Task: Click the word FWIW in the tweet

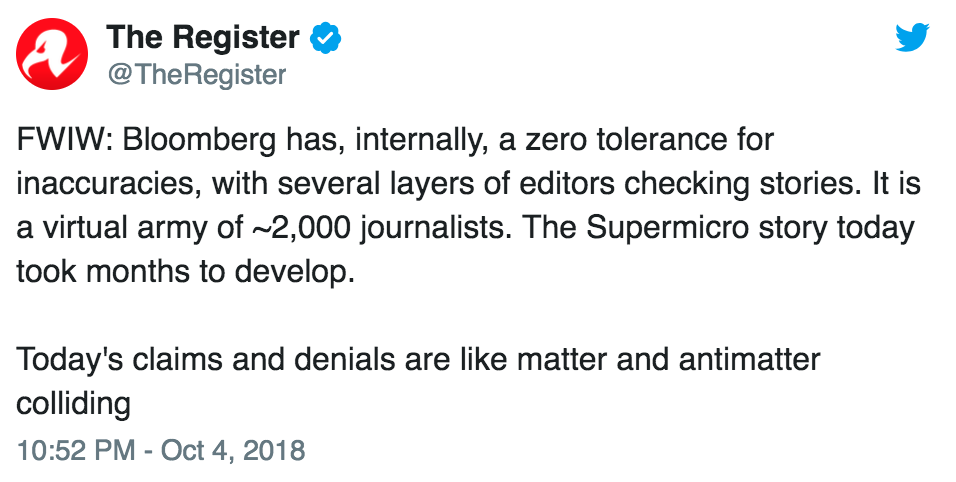Action: point(60,140)
